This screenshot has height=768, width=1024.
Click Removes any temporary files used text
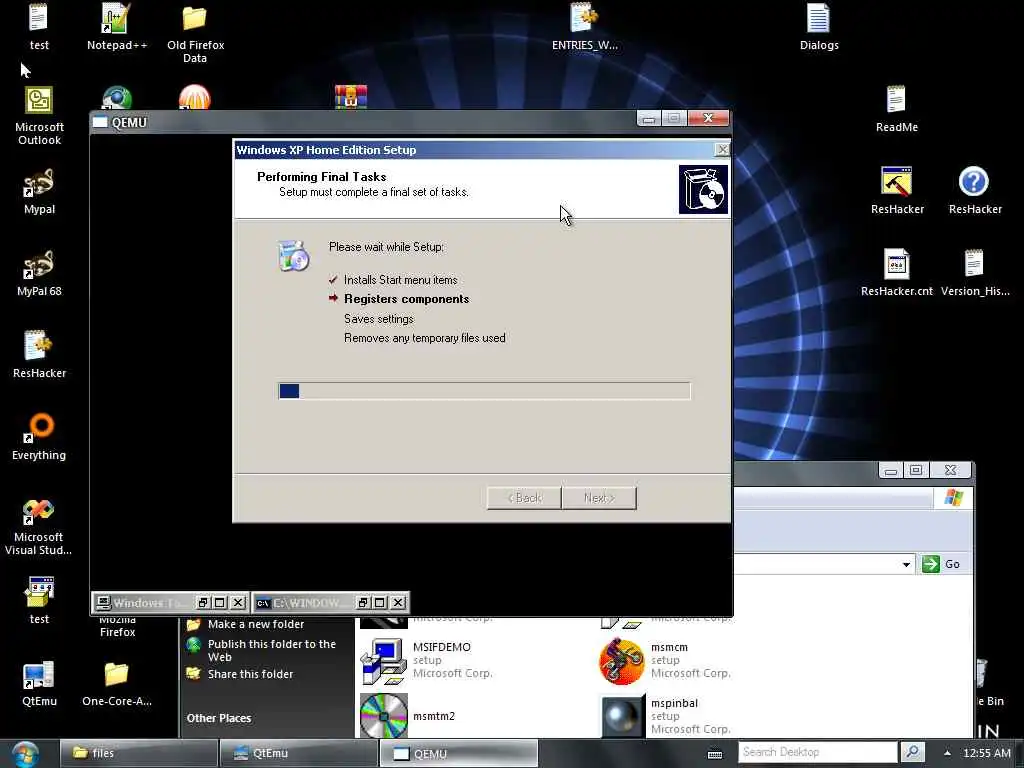pyautogui.click(x=424, y=338)
